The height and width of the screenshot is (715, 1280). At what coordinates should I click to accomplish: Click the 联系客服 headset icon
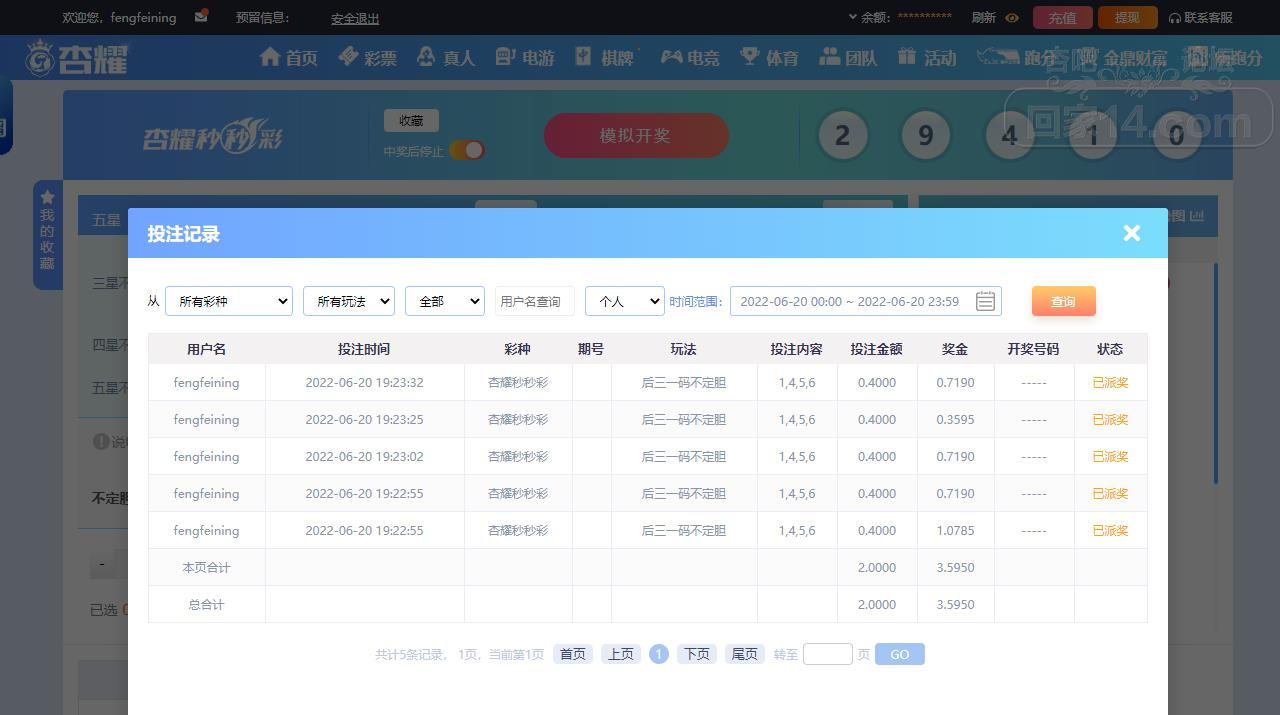click(x=1175, y=18)
